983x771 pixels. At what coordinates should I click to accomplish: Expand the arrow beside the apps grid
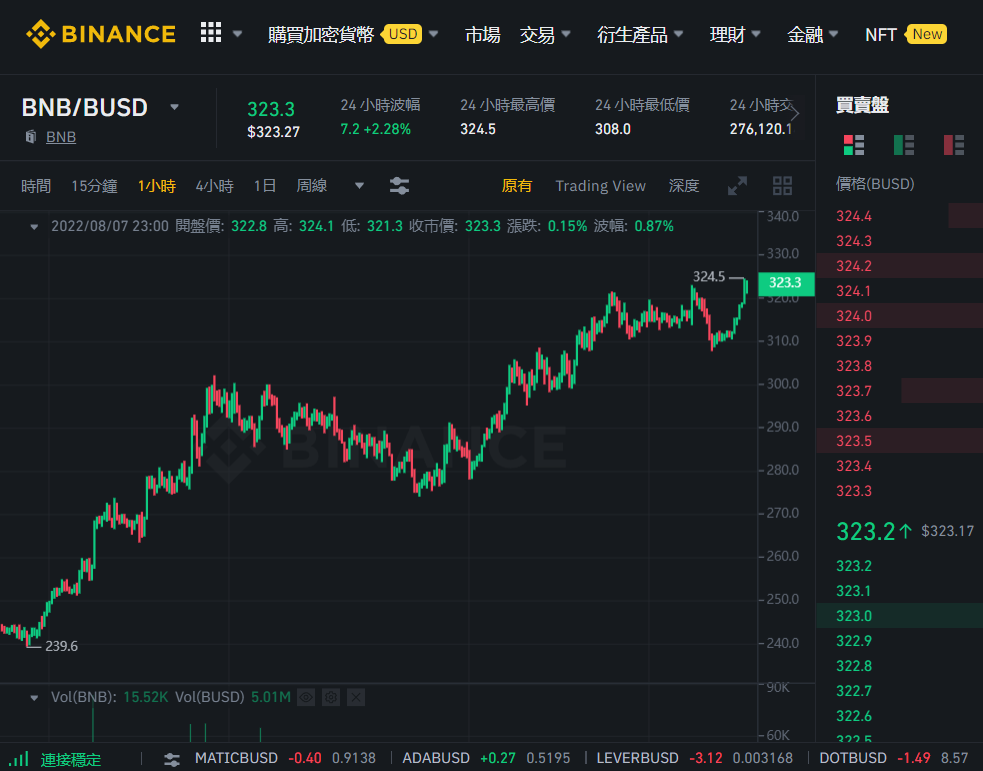[x=238, y=34]
